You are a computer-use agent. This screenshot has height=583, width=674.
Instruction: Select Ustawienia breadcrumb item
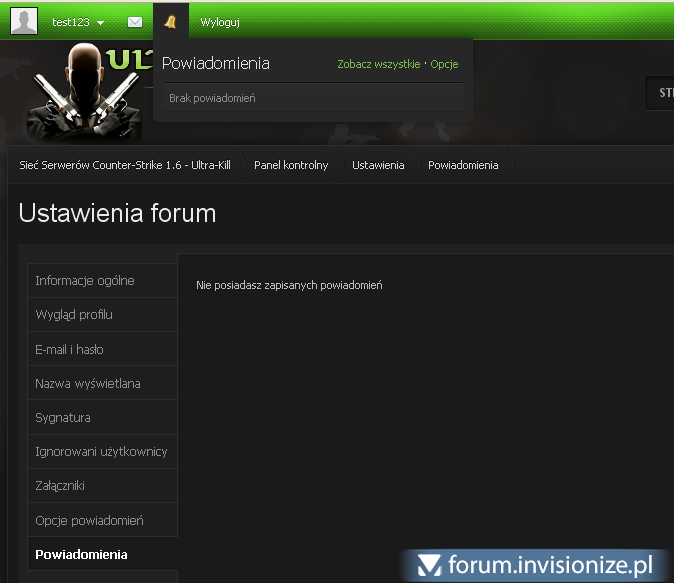click(x=378, y=165)
